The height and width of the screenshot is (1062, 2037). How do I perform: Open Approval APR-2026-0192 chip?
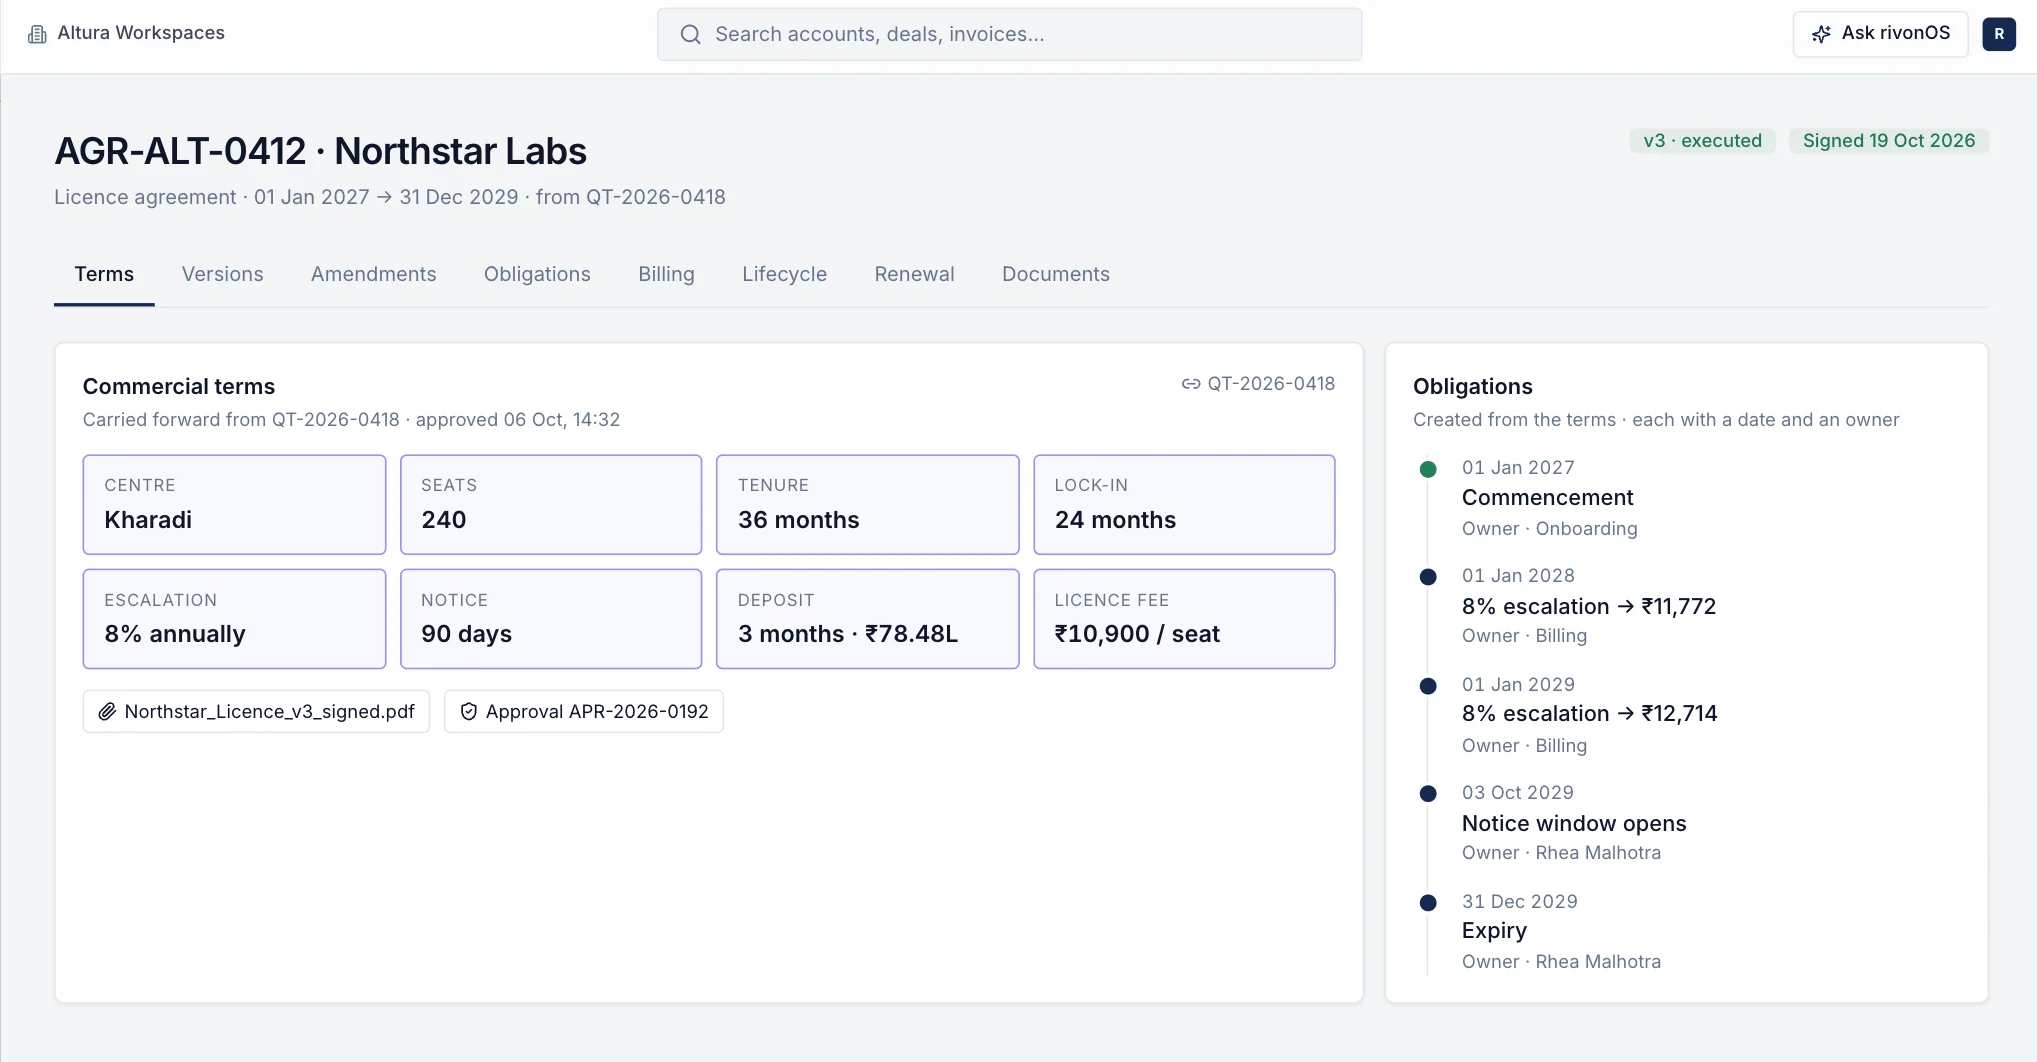tap(583, 712)
